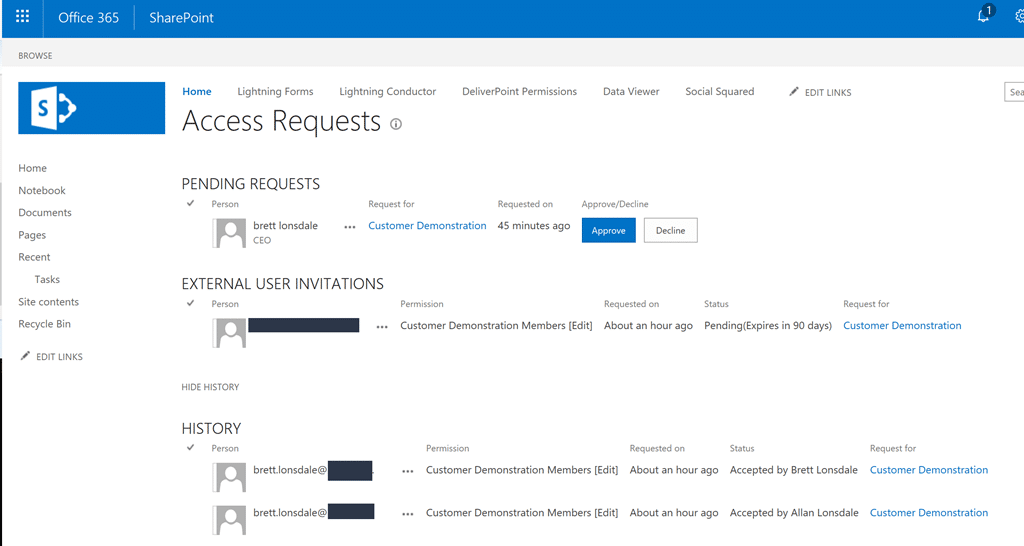Go to Home in left sidebar
This screenshot has height=546, width=1024.
tap(33, 168)
